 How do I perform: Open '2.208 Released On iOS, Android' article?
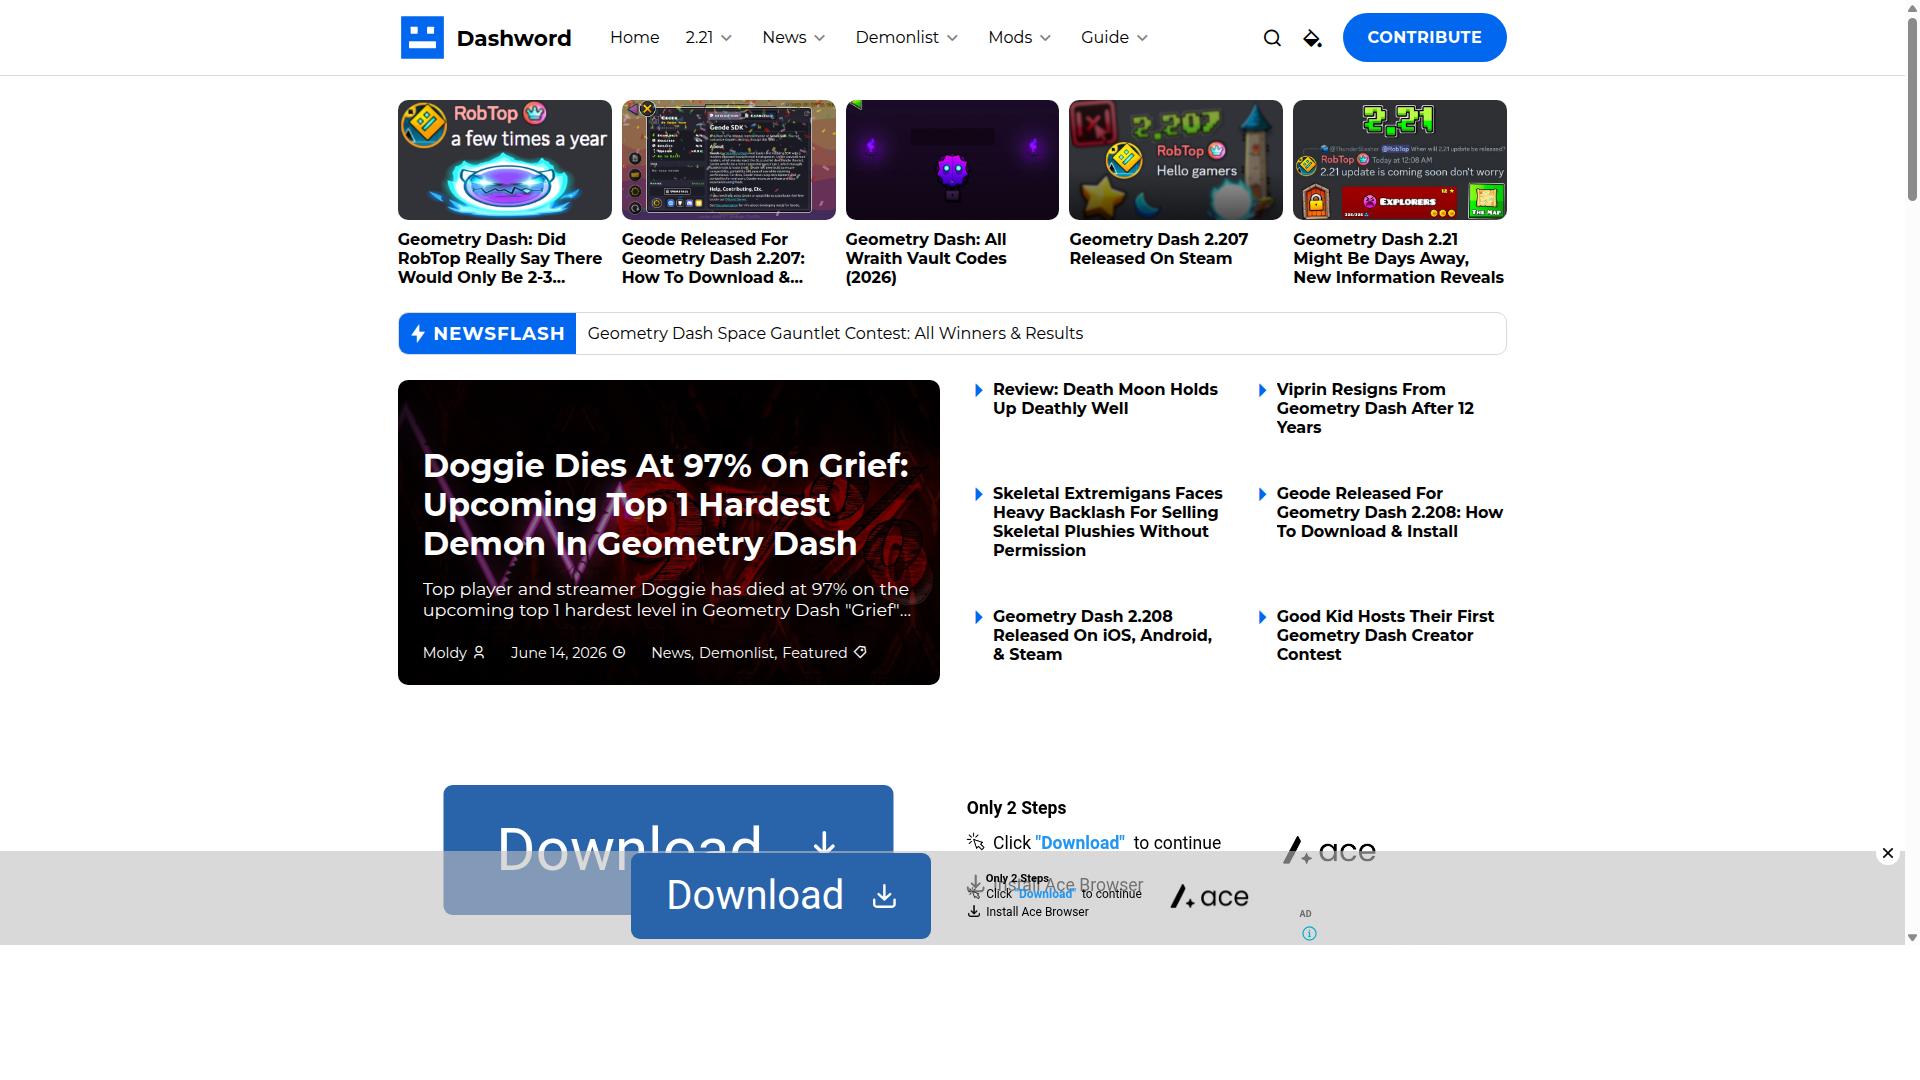point(1102,636)
